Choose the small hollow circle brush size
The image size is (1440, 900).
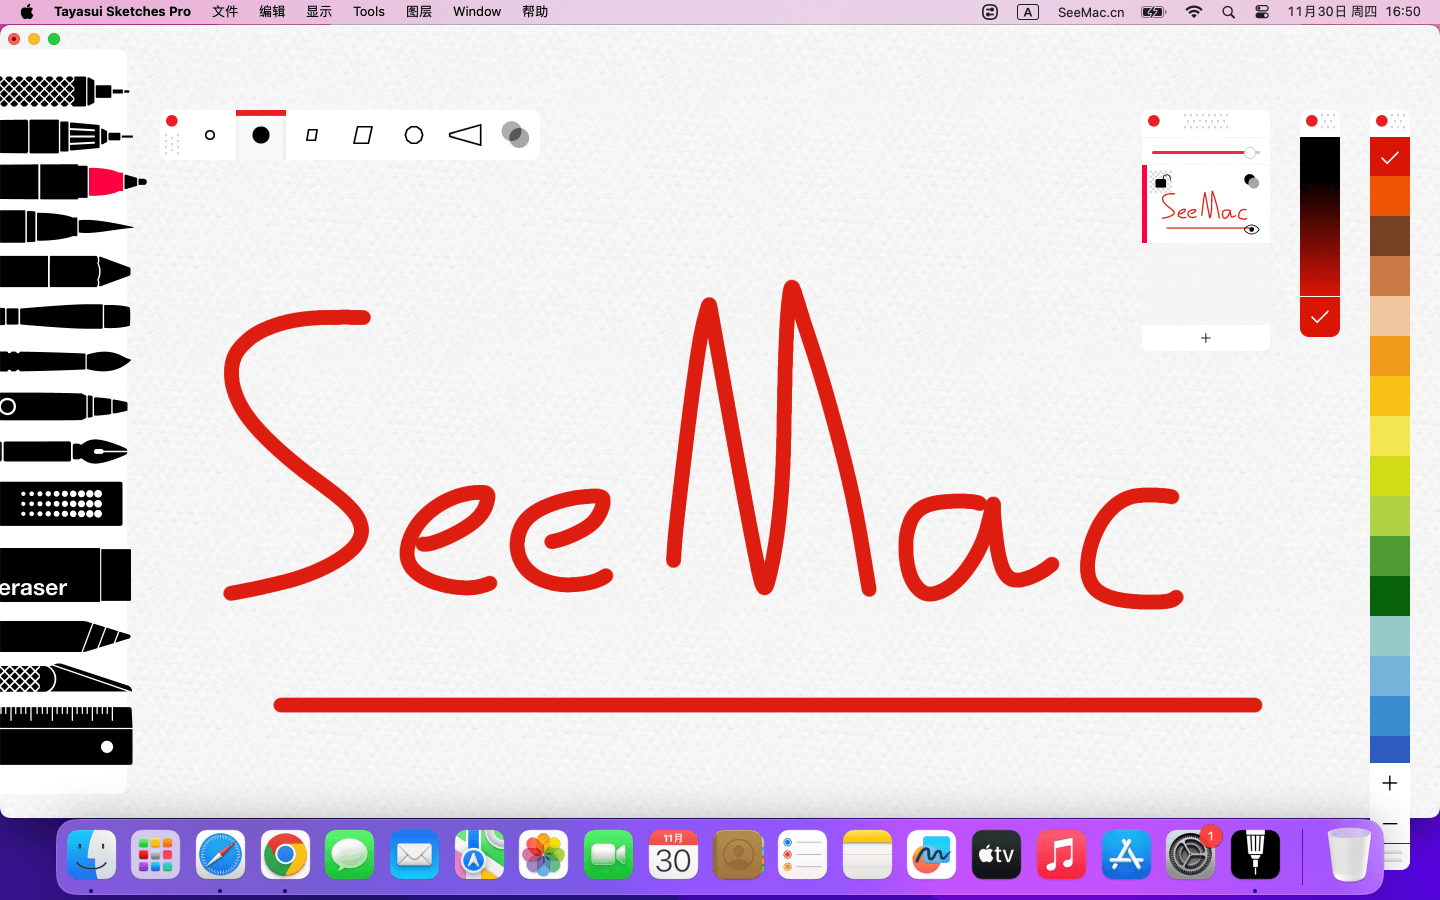[210, 135]
